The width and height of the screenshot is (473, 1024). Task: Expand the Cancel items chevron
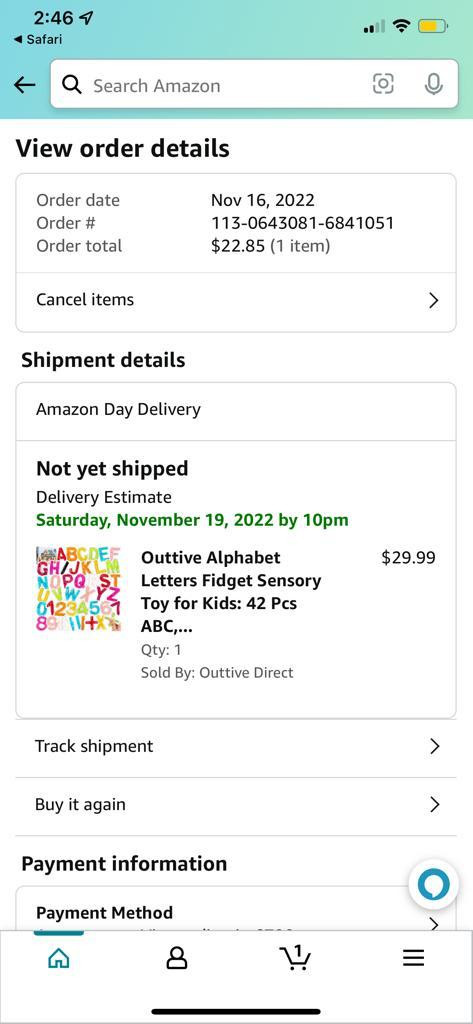(433, 300)
